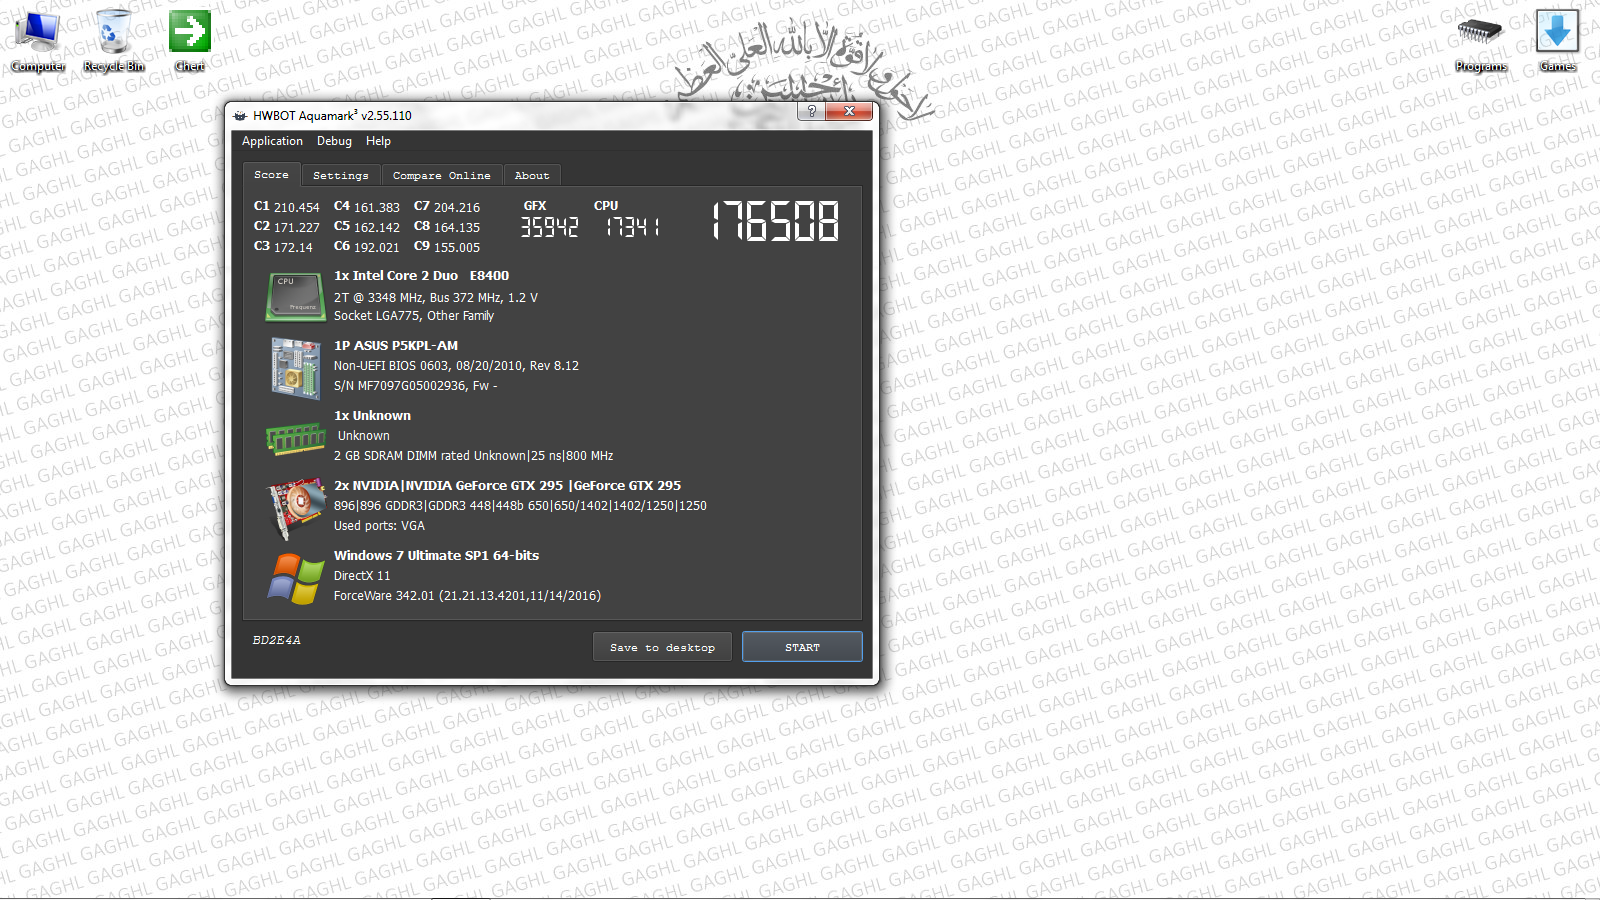Open the Programs desktop icon
The width and height of the screenshot is (1600, 900).
coord(1481,40)
